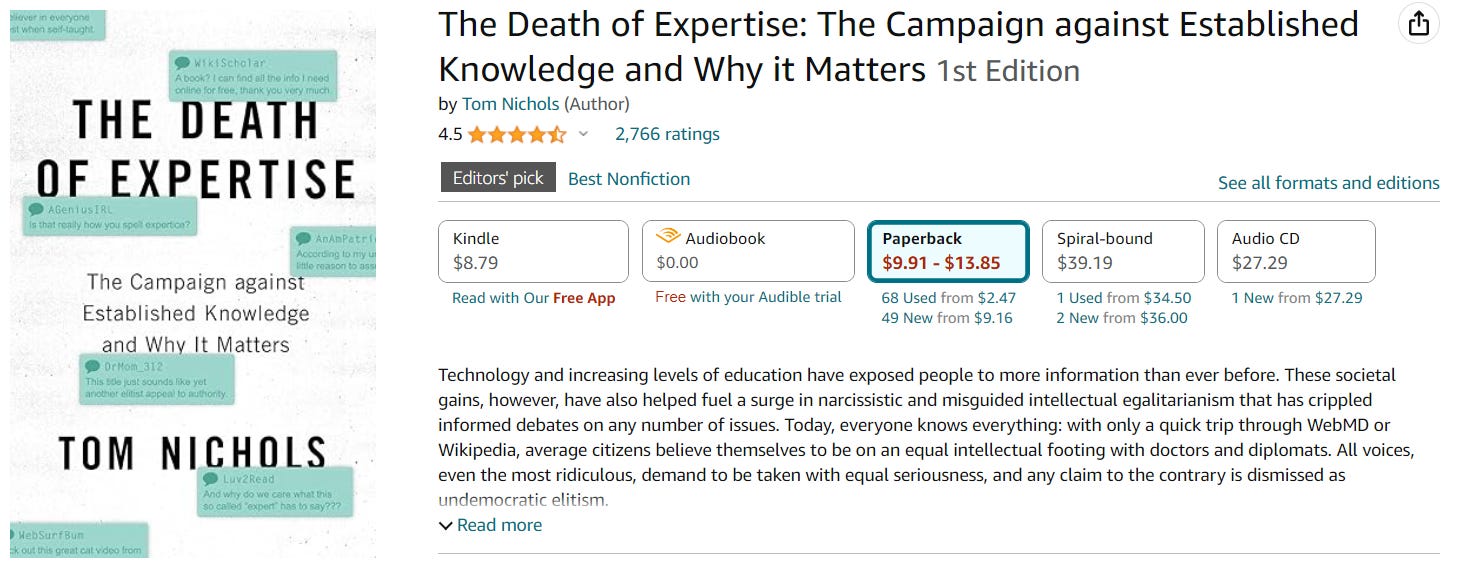Open the Best Nonfiction category link
Screen dimensions: 1481x570
629,179
